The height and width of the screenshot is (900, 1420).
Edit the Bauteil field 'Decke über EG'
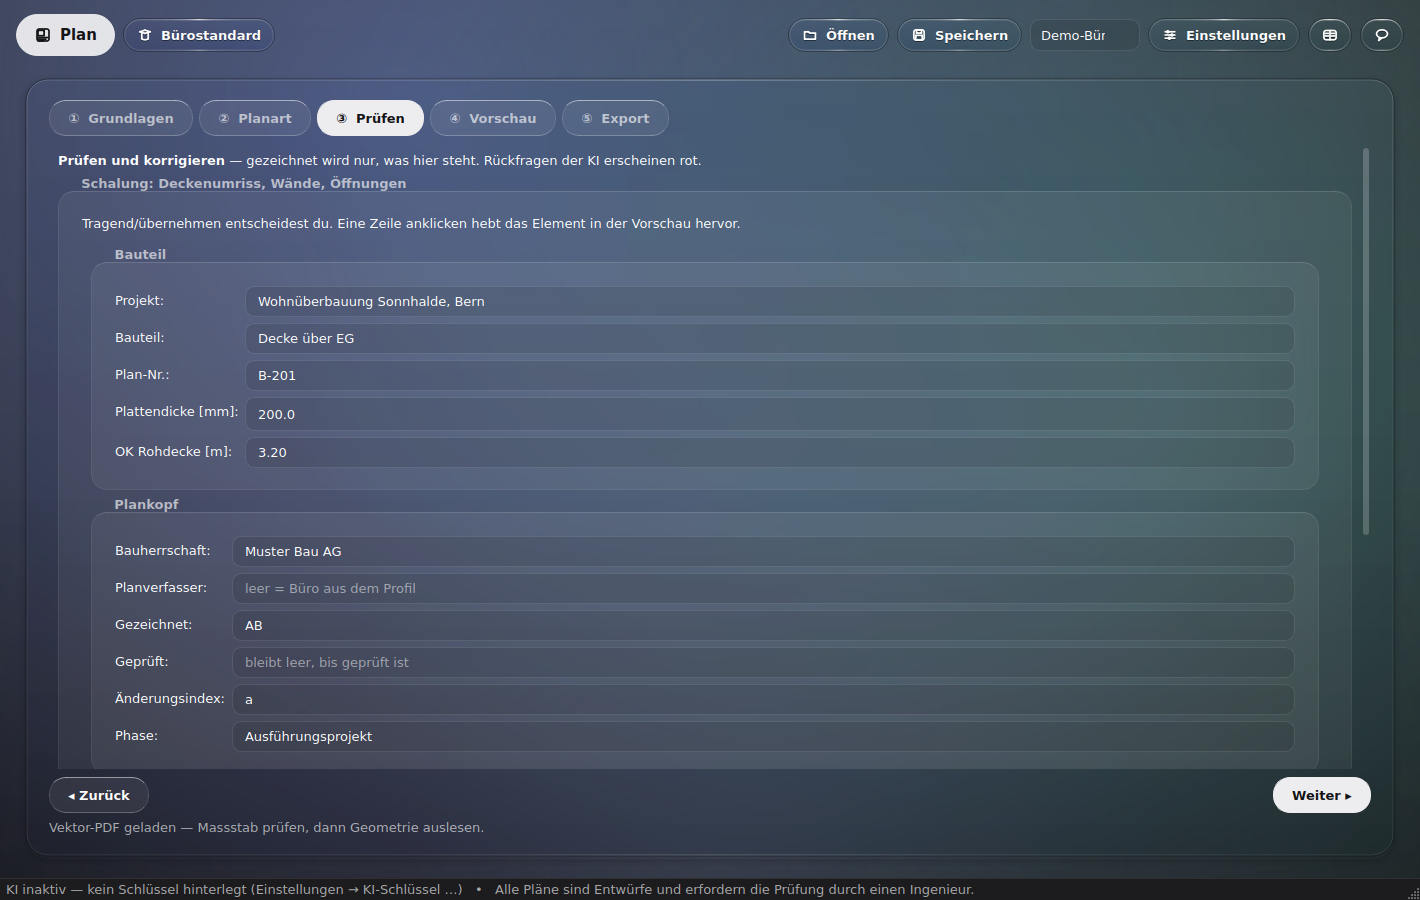[x=770, y=338]
